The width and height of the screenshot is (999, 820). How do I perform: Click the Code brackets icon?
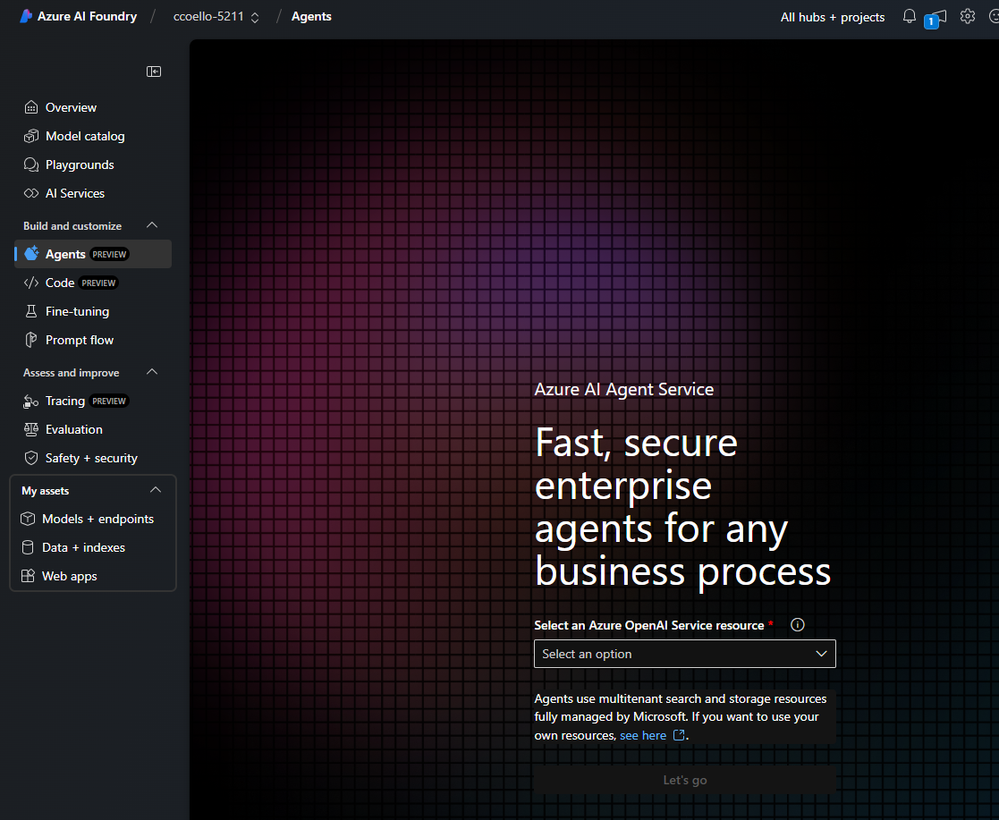tap(31, 282)
